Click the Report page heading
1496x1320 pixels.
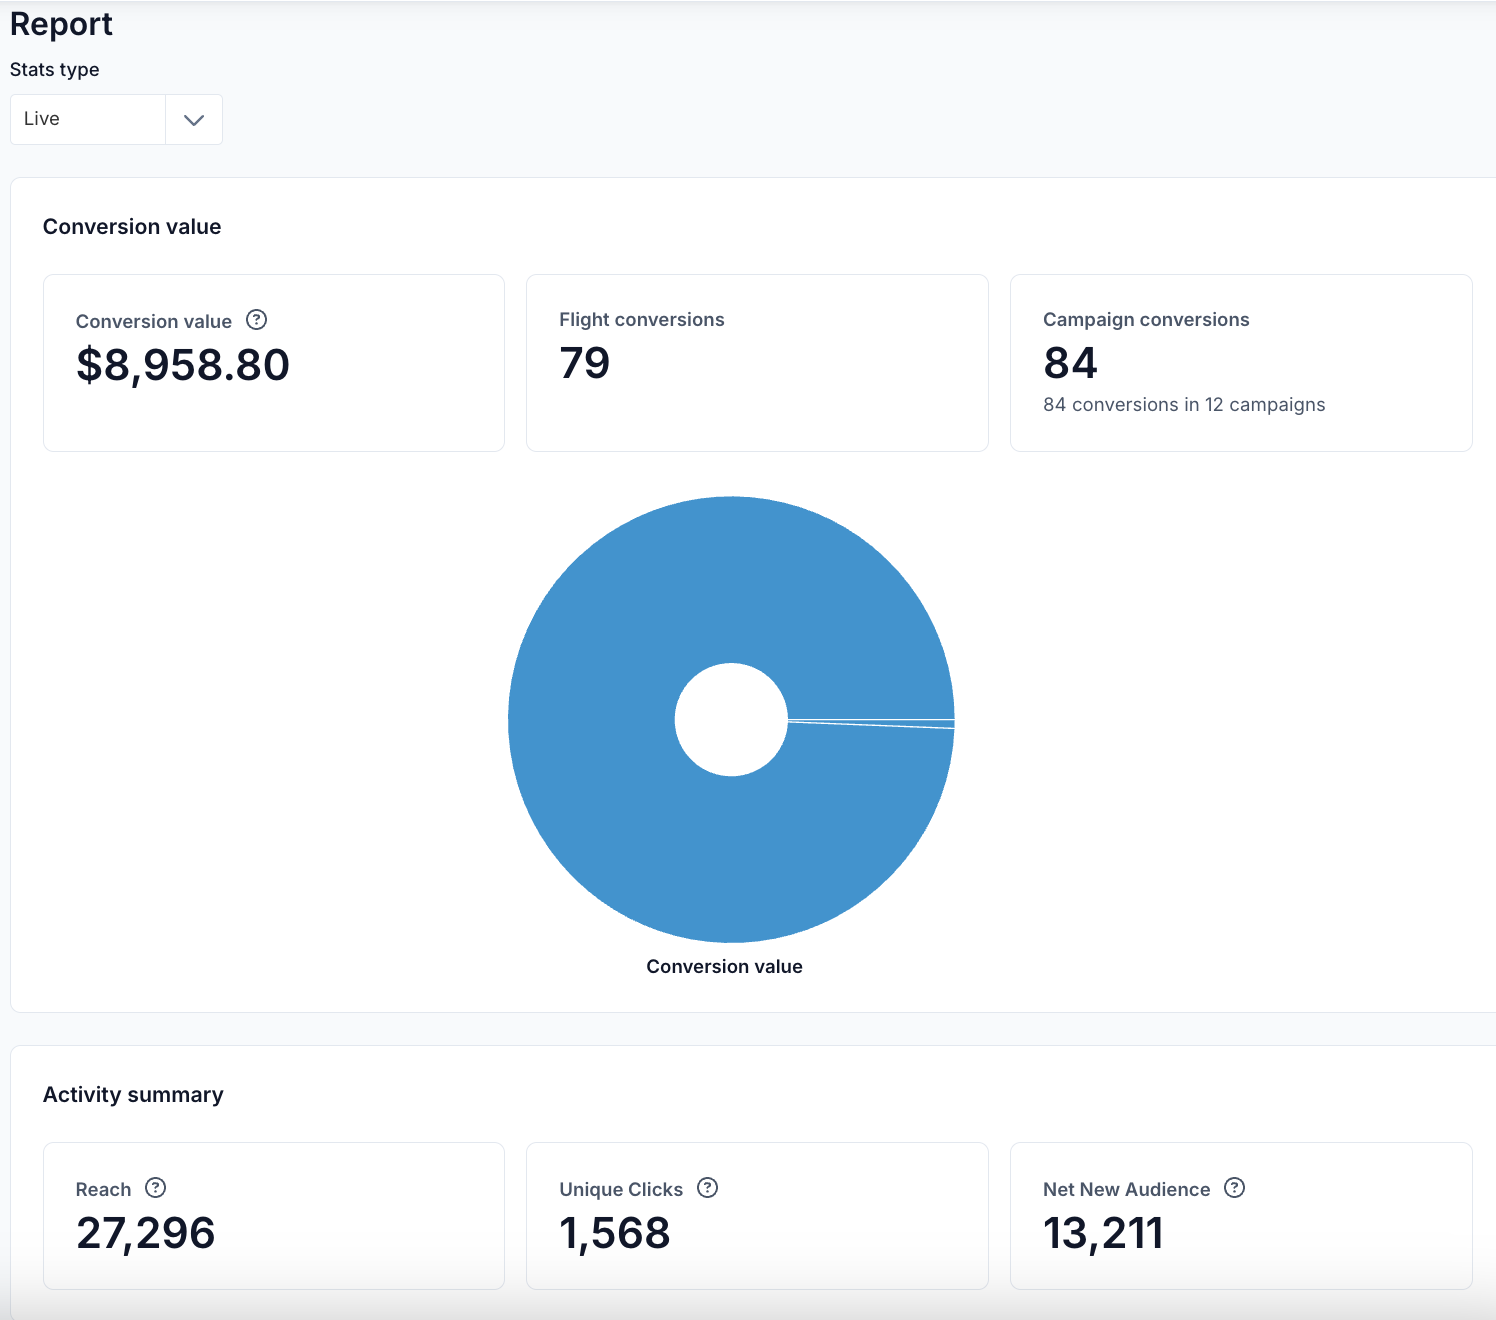pos(61,24)
